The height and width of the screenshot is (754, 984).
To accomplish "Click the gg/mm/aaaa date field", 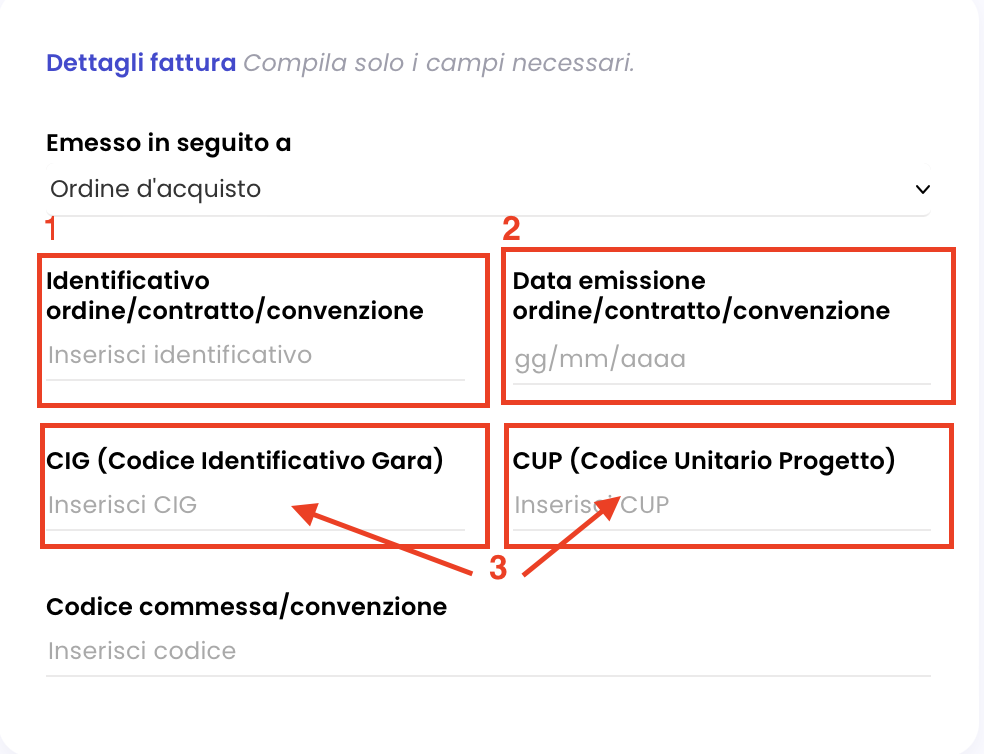I will pos(720,360).
